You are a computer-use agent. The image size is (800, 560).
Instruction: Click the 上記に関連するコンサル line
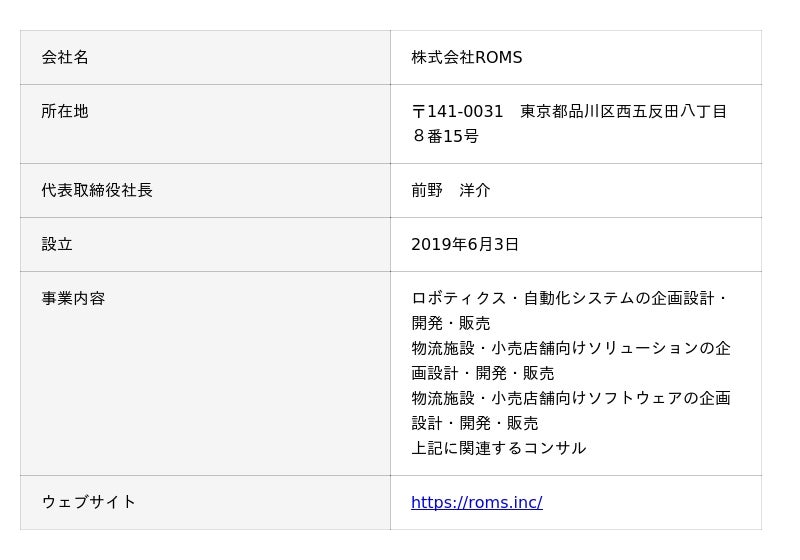coord(498,448)
